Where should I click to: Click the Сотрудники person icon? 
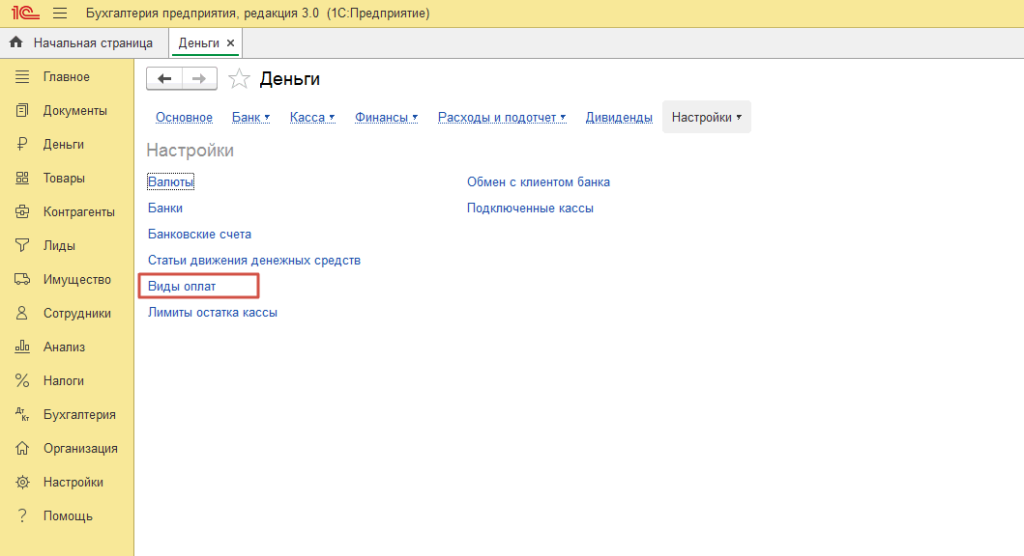tap(22, 313)
